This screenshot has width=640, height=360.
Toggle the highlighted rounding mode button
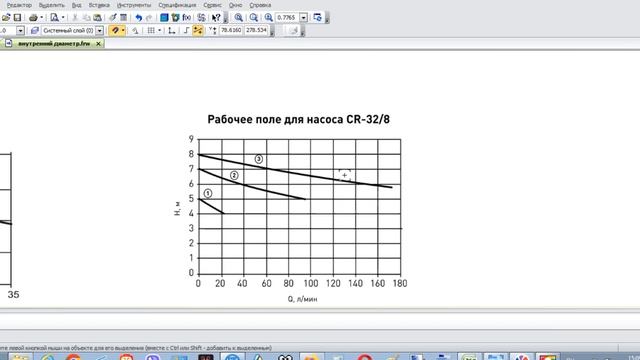coord(198,31)
